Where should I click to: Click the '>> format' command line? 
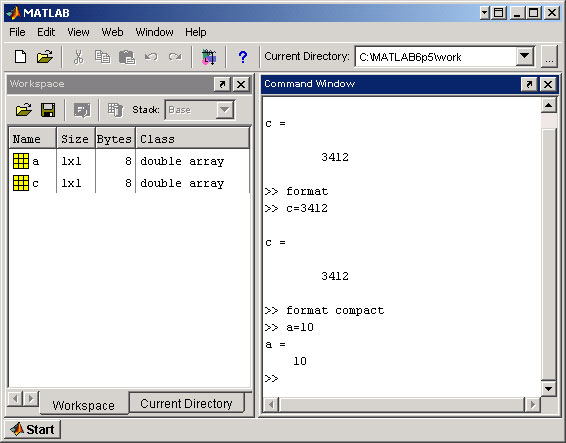tap(296, 191)
